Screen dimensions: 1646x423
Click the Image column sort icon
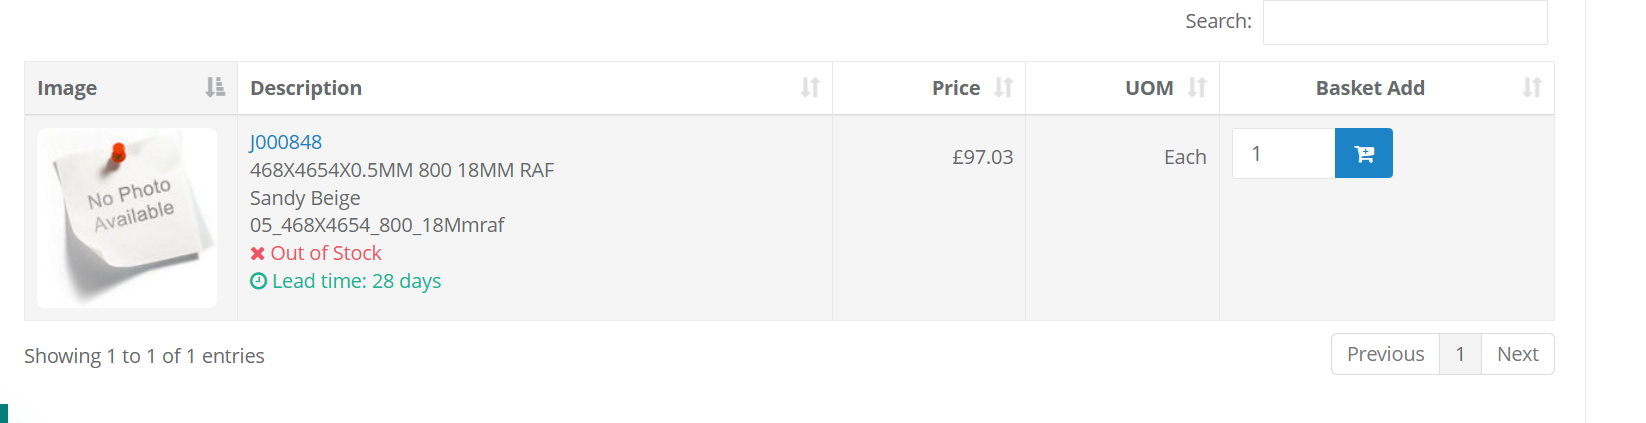[x=215, y=88]
